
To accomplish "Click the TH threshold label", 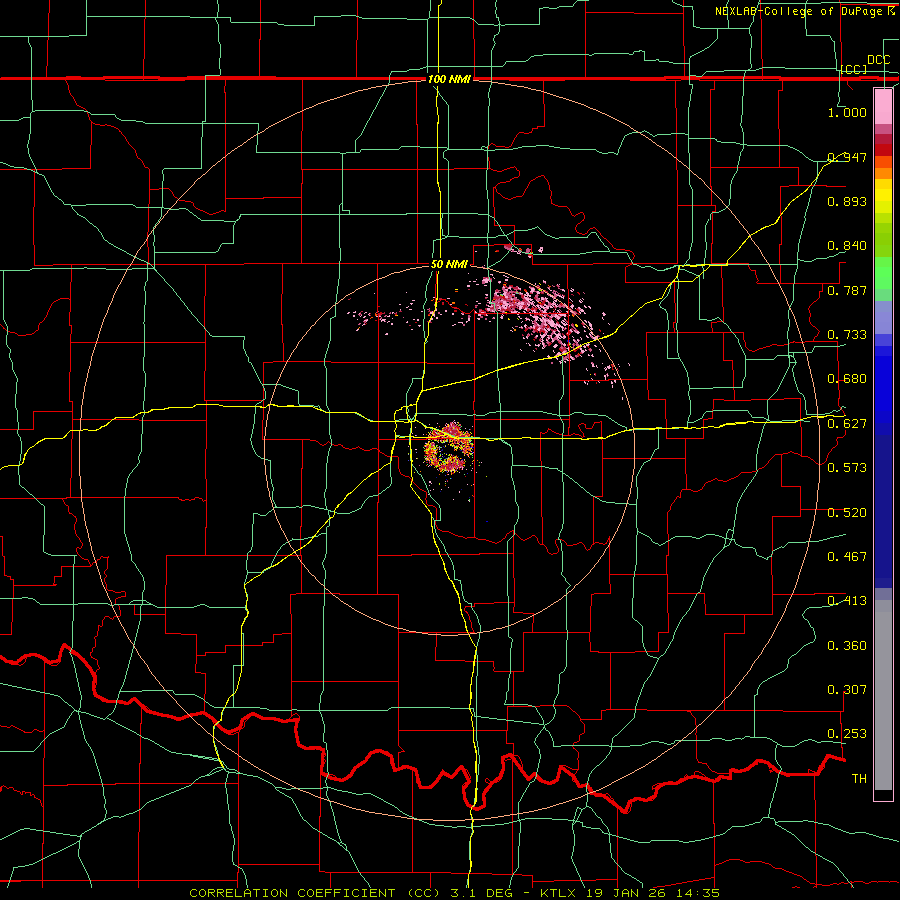I will (859, 779).
